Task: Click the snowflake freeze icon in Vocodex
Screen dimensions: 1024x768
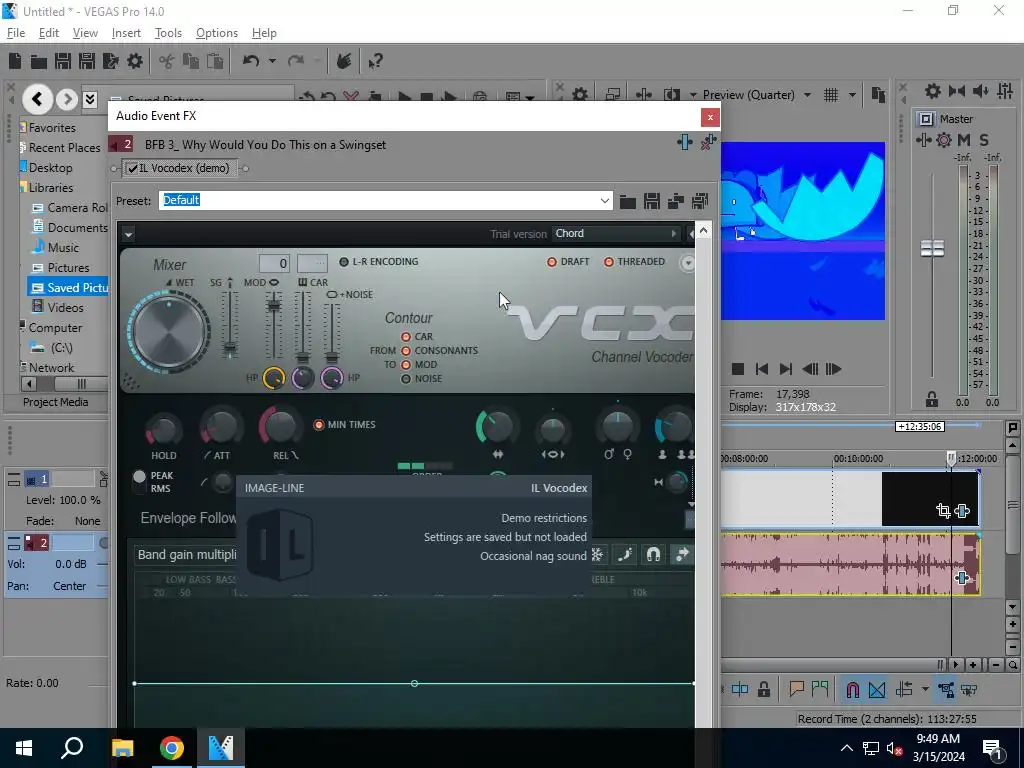Action: point(597,554)
